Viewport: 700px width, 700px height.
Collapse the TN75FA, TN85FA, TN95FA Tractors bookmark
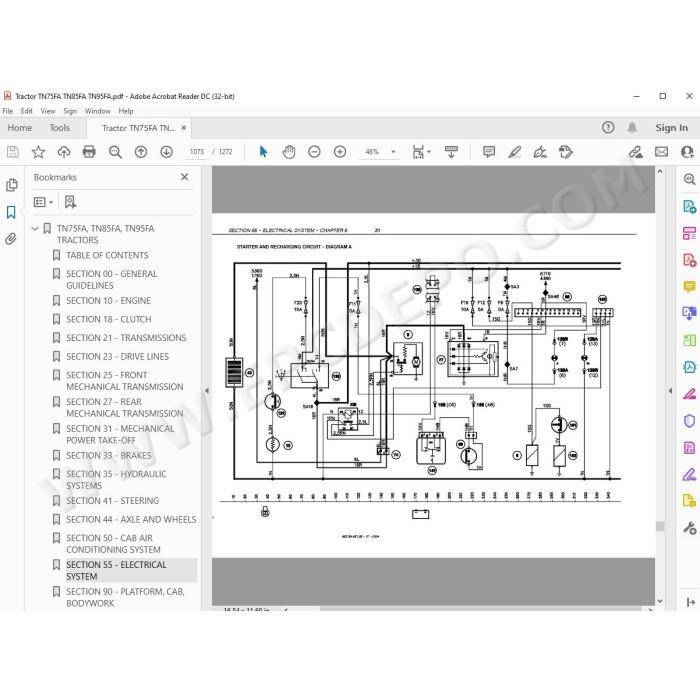pos(35,229)
